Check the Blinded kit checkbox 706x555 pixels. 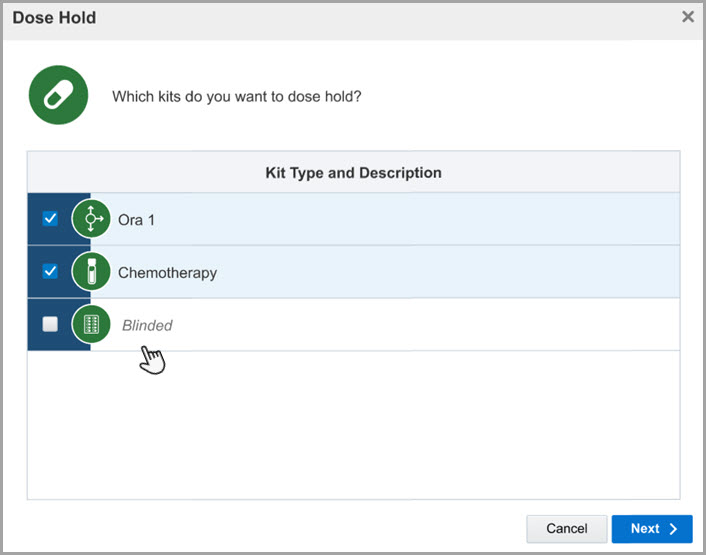point(50,324)
